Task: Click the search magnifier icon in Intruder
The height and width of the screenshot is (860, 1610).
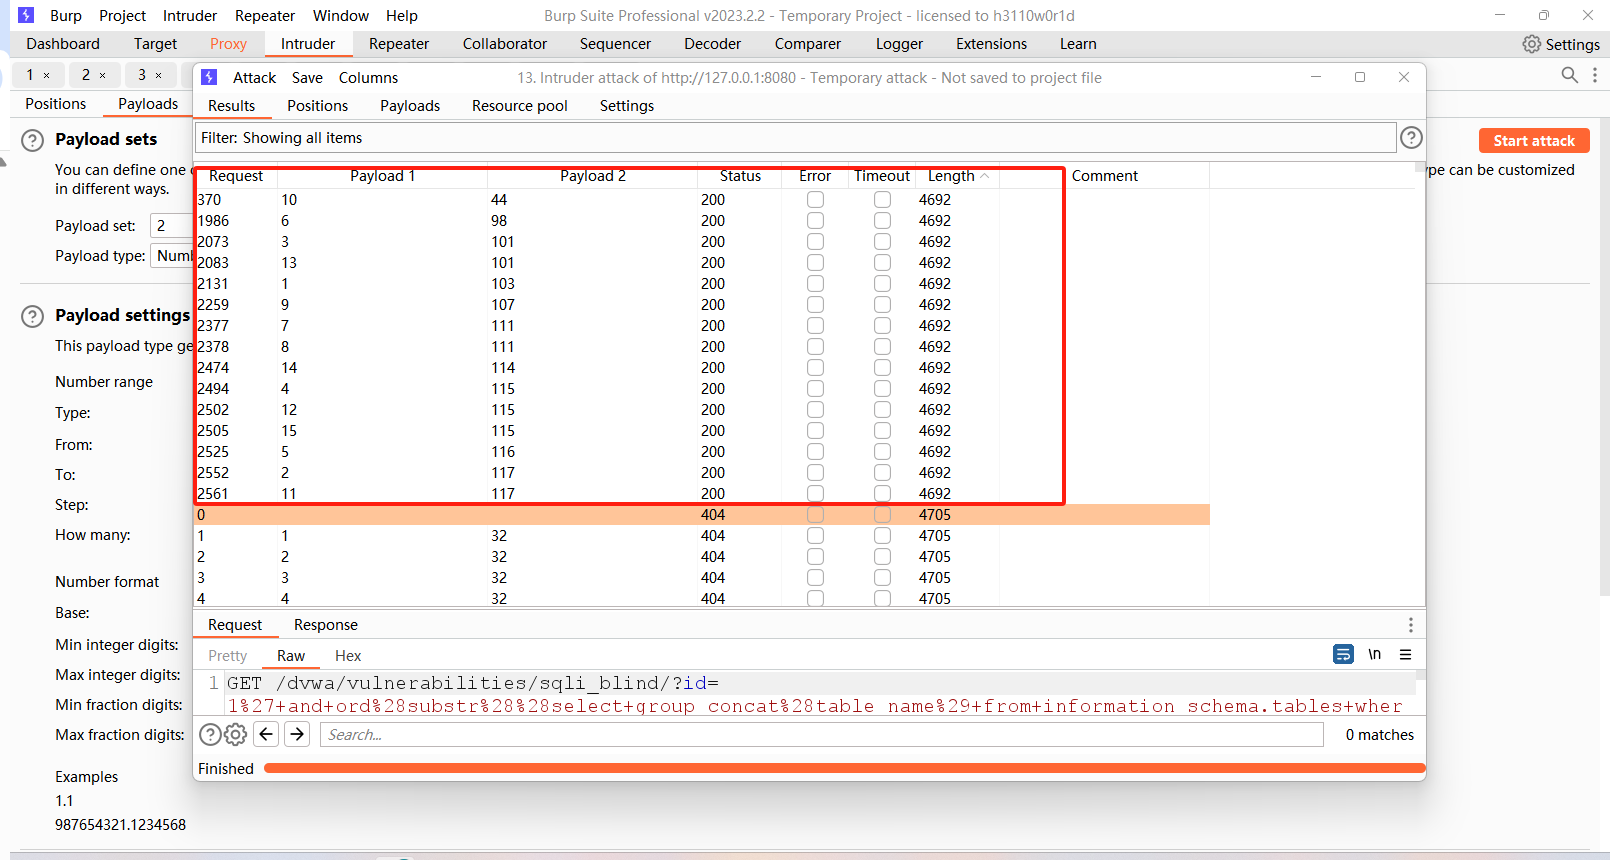Action: (1570, 75)
